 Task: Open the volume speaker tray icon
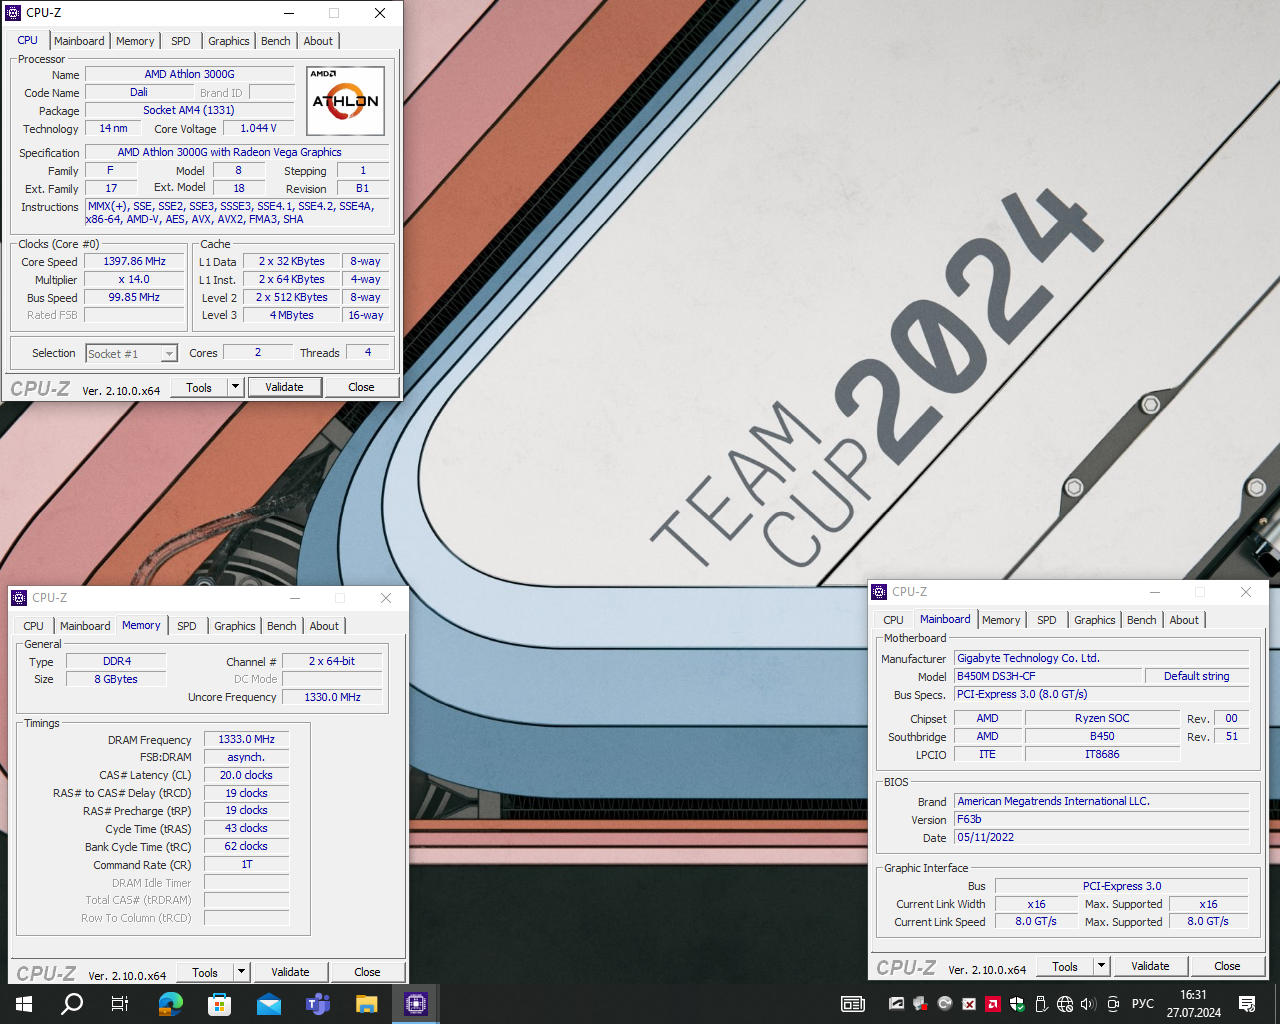click(1088, 1004)
